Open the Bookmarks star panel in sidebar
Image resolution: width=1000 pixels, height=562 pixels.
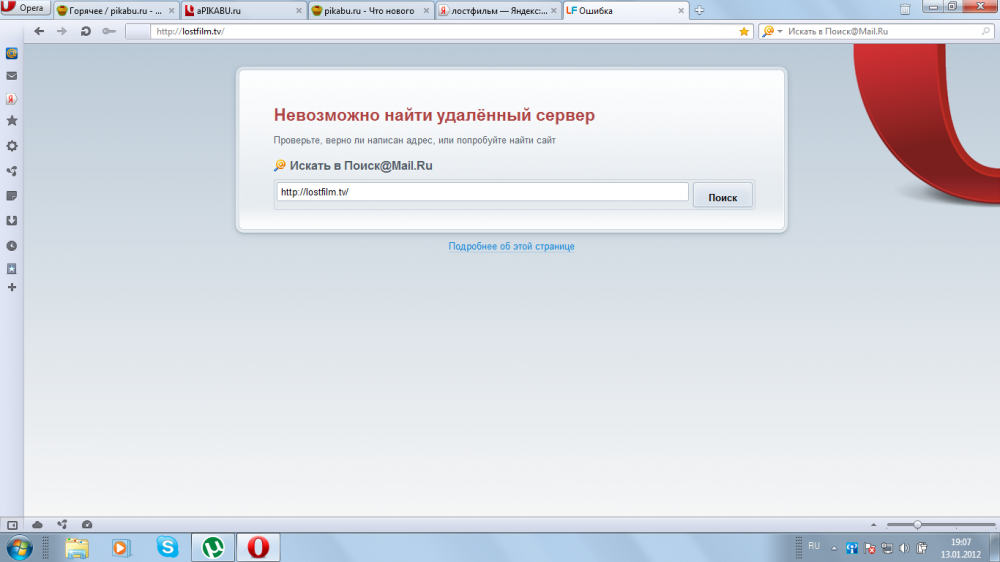click(12, 121)
